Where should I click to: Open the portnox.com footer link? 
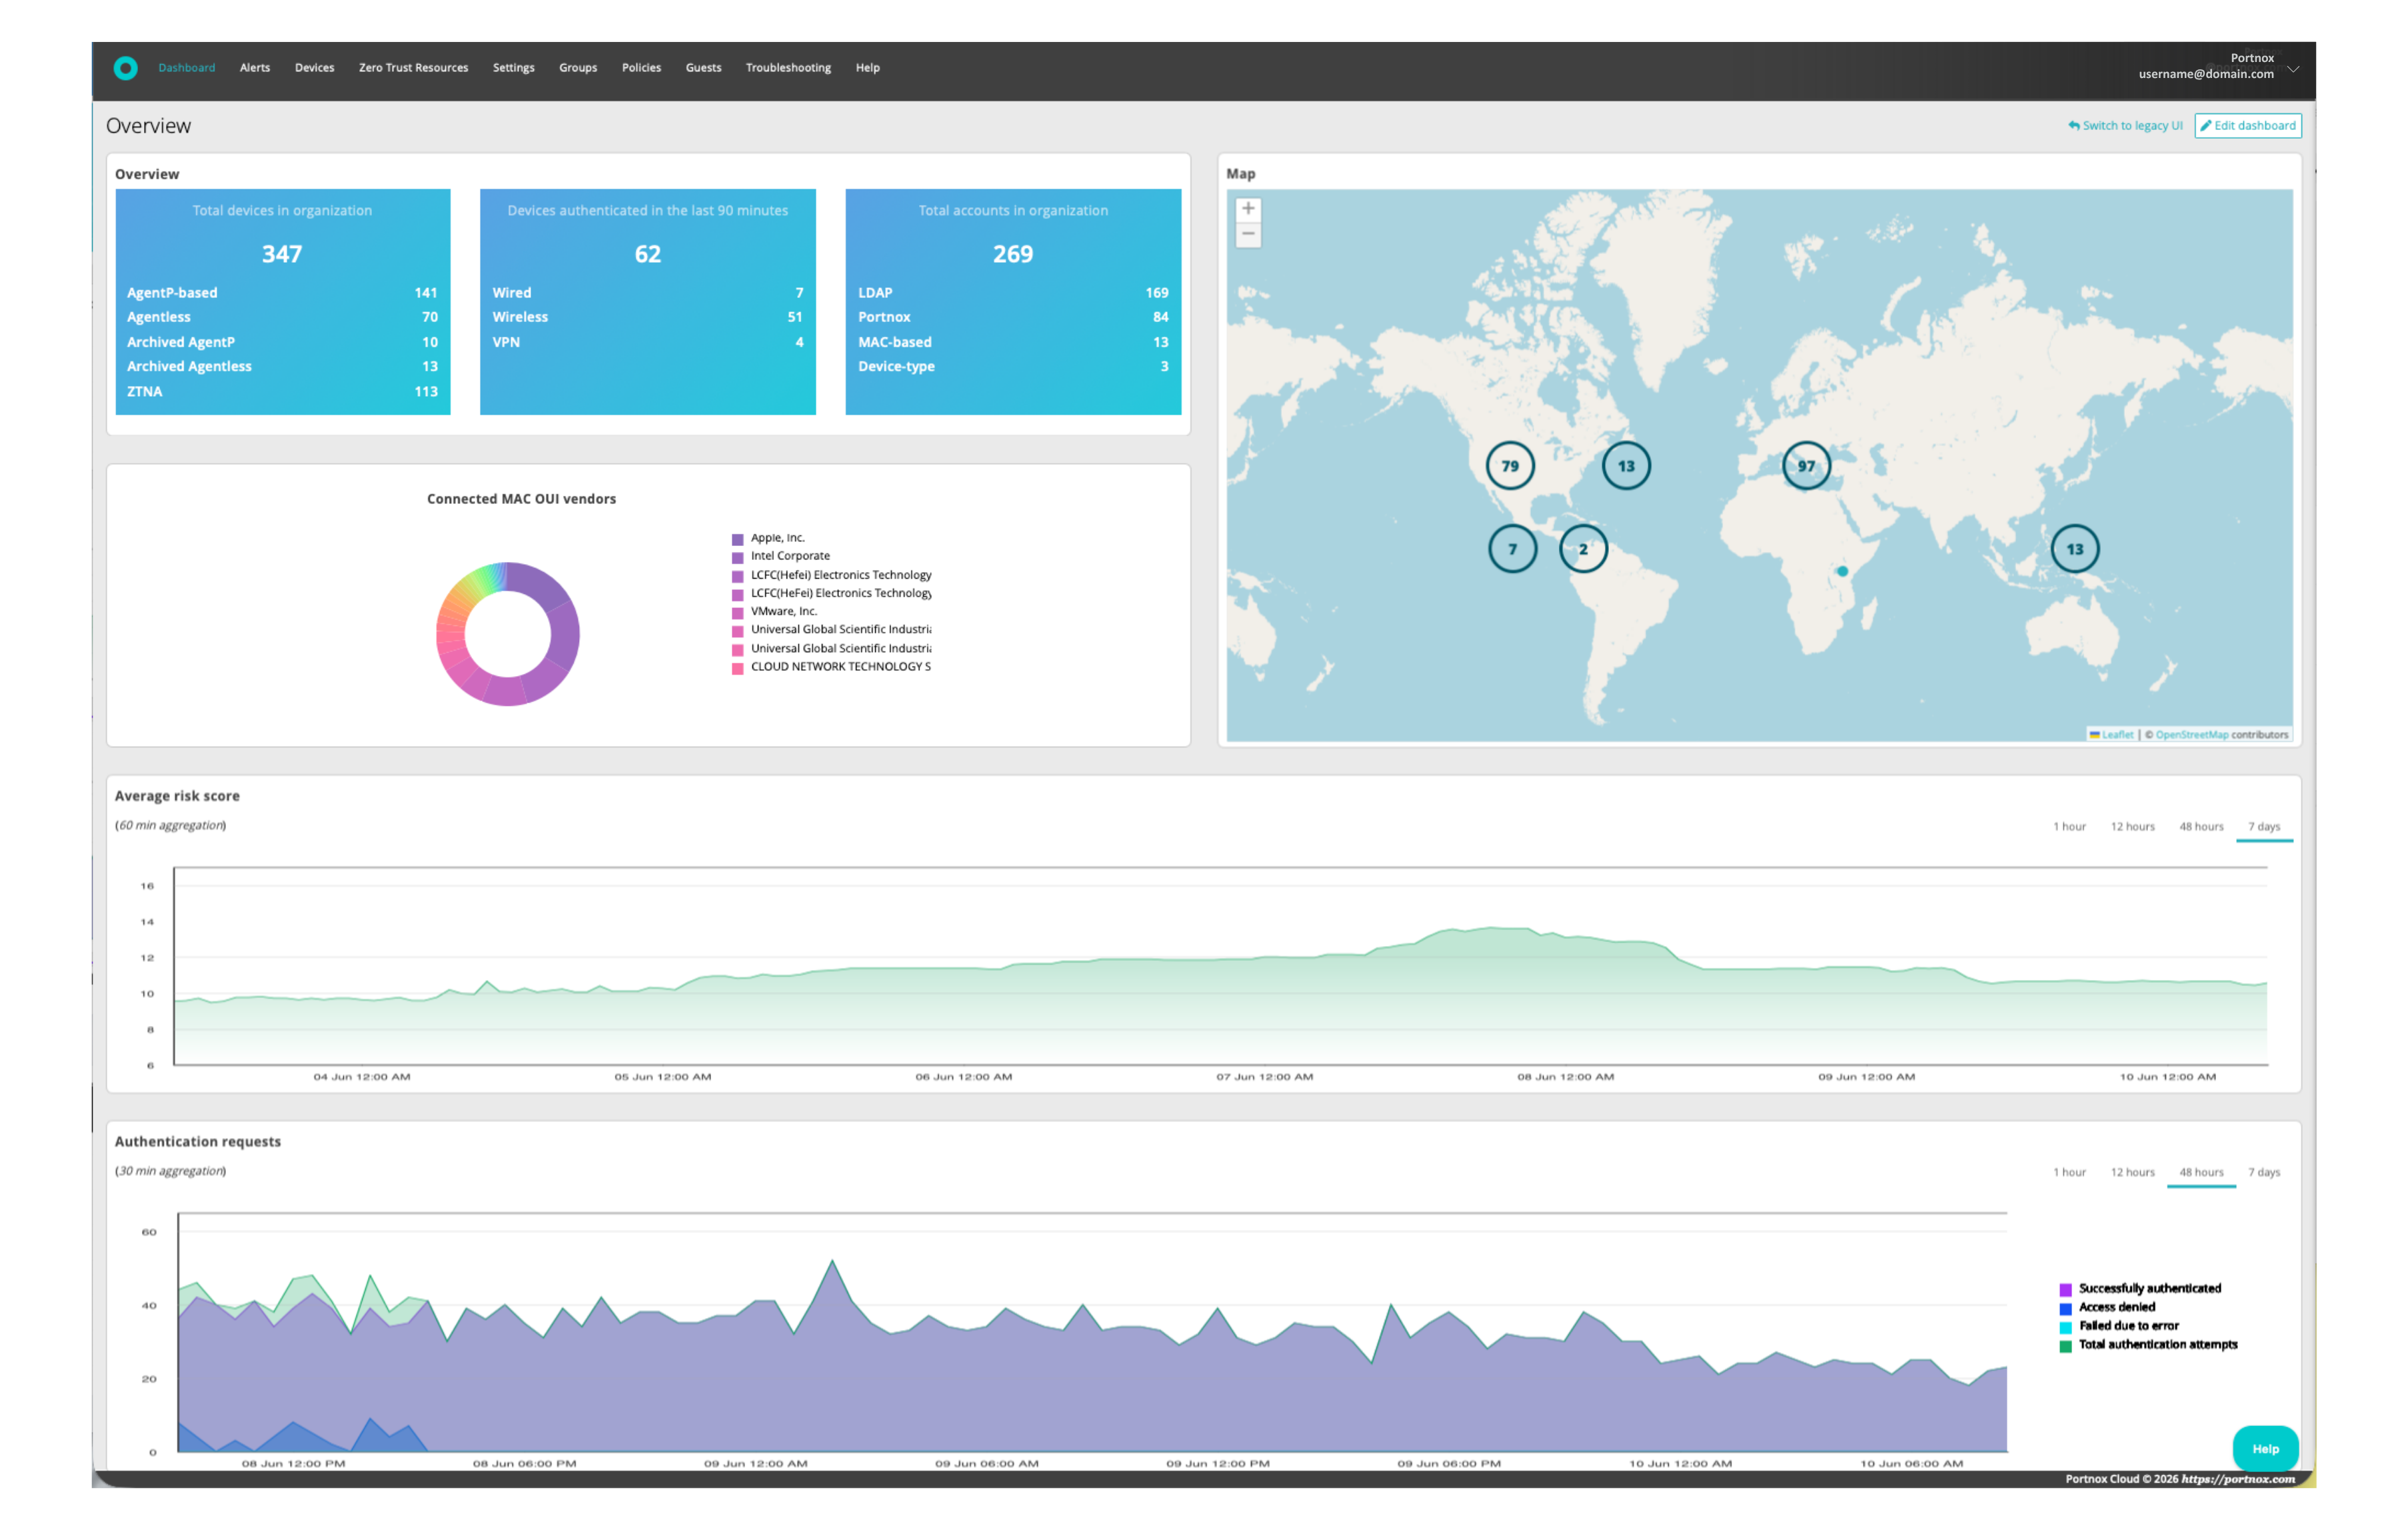point(2238,1480)
